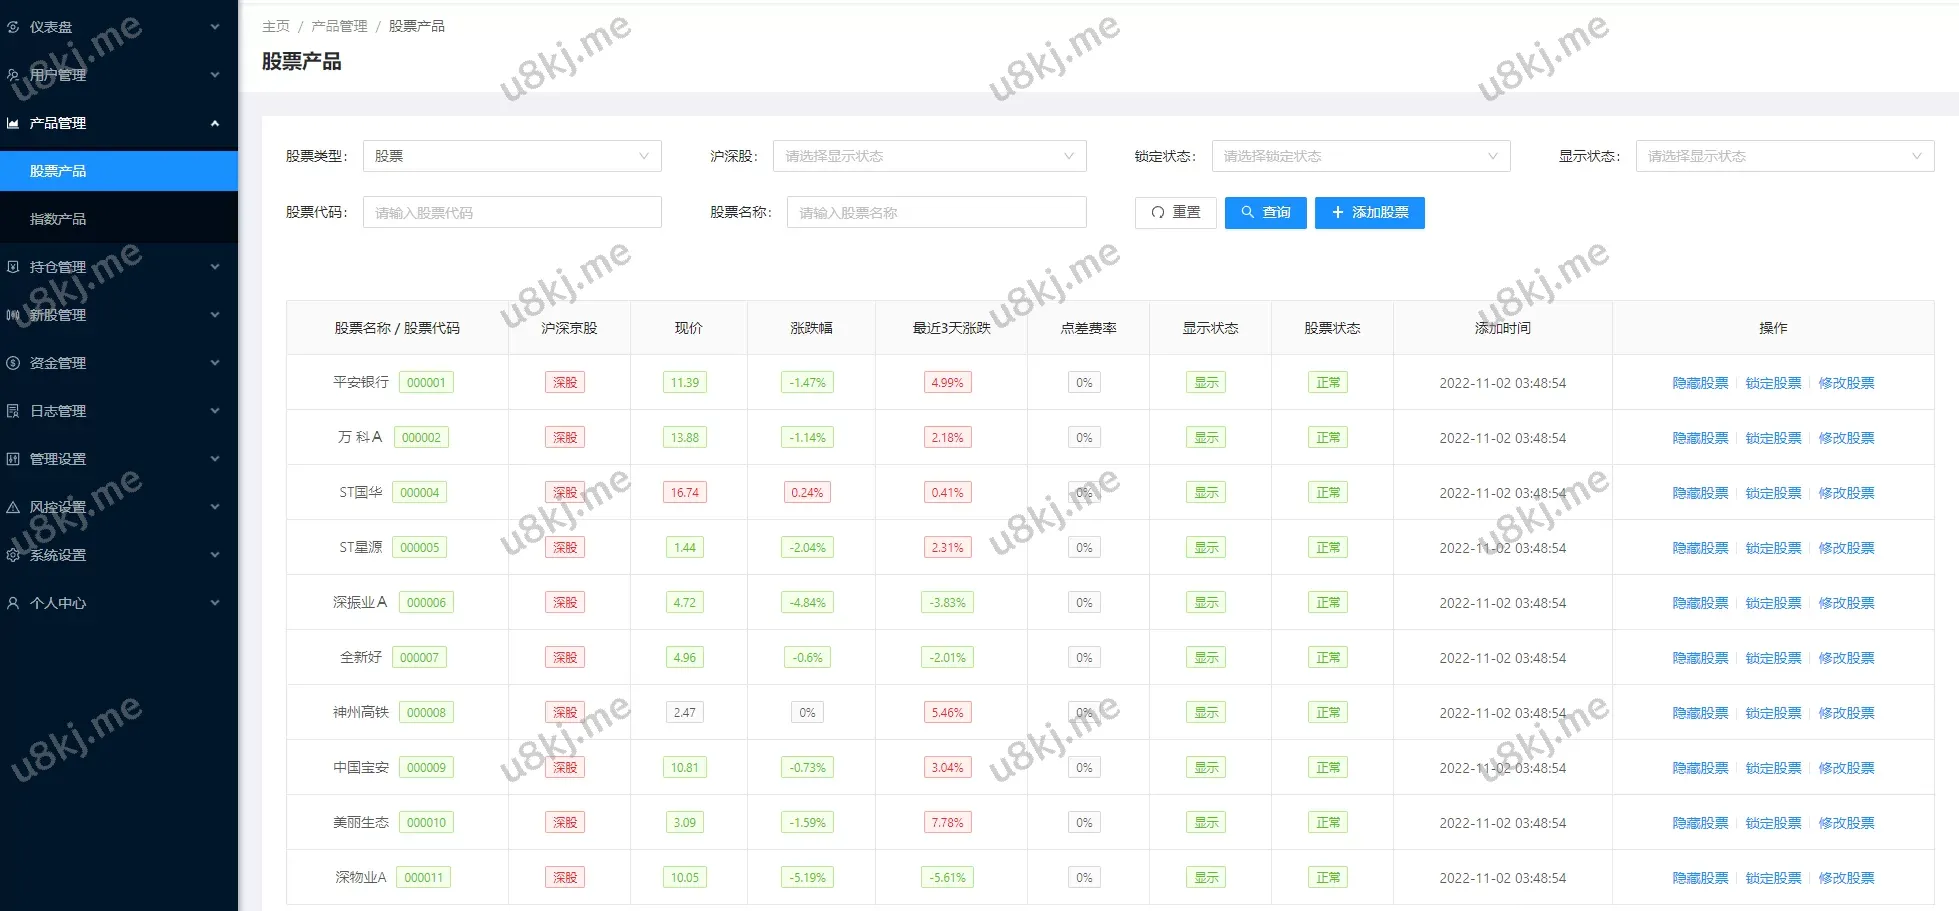Viewport: 1959px width, 911px height.
Task: Click the person icon beside 个人中心
Action: pyautogui.click(x=13, y=603)
